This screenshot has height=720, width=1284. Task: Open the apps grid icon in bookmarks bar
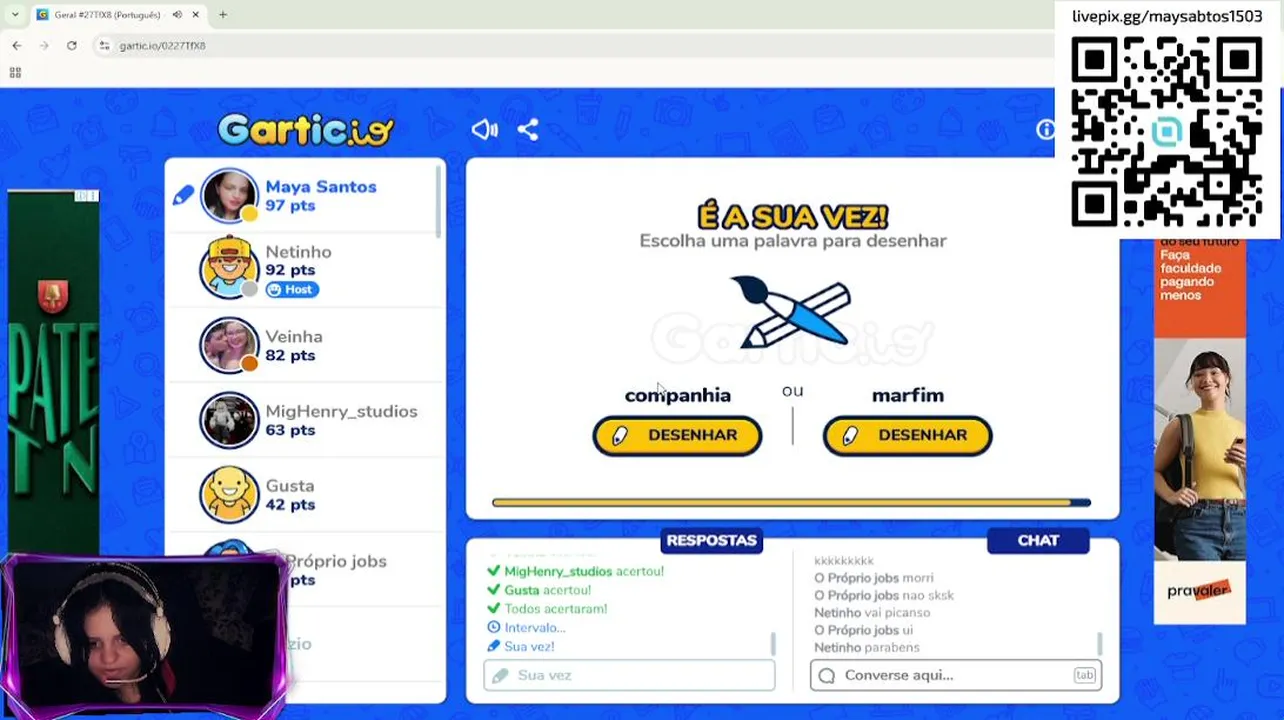point(15,73)
